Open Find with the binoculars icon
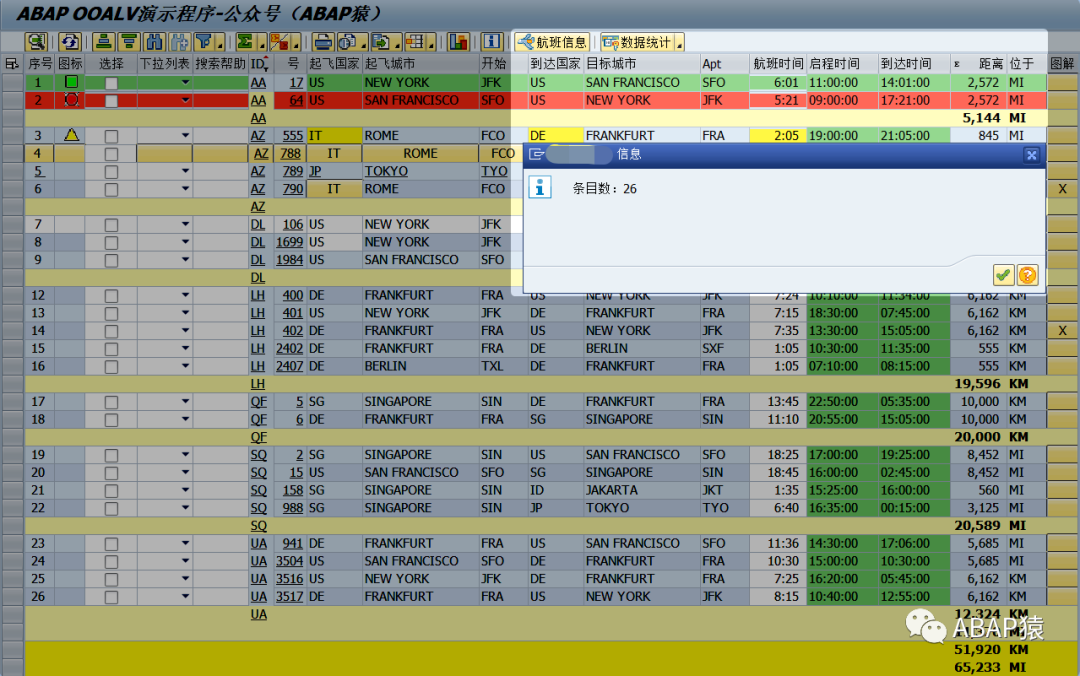The image size is (1080, 676). [154, 42]
